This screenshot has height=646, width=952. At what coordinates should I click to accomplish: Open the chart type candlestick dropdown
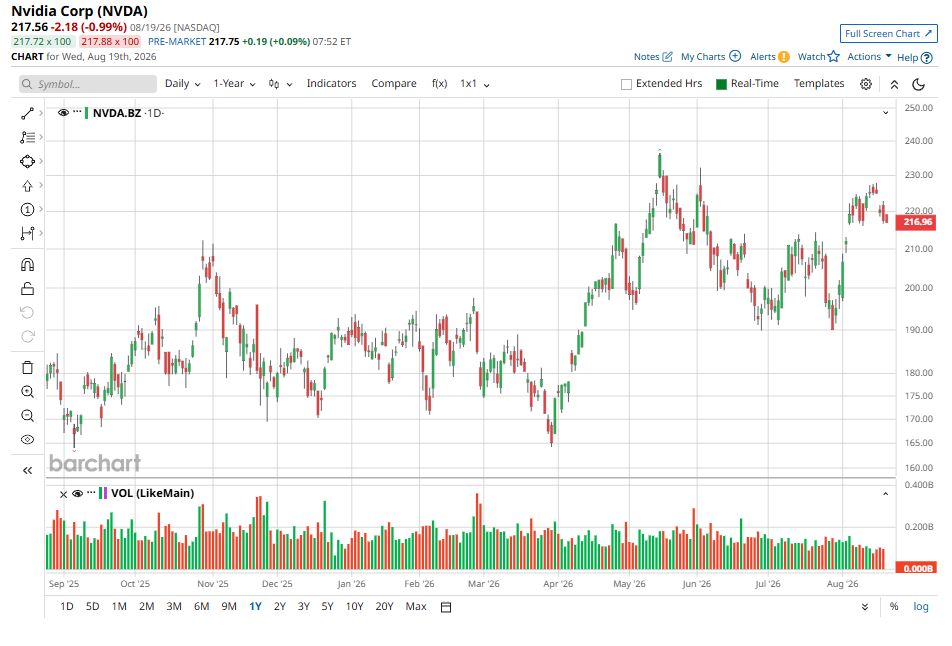click(x=280, y=84)
